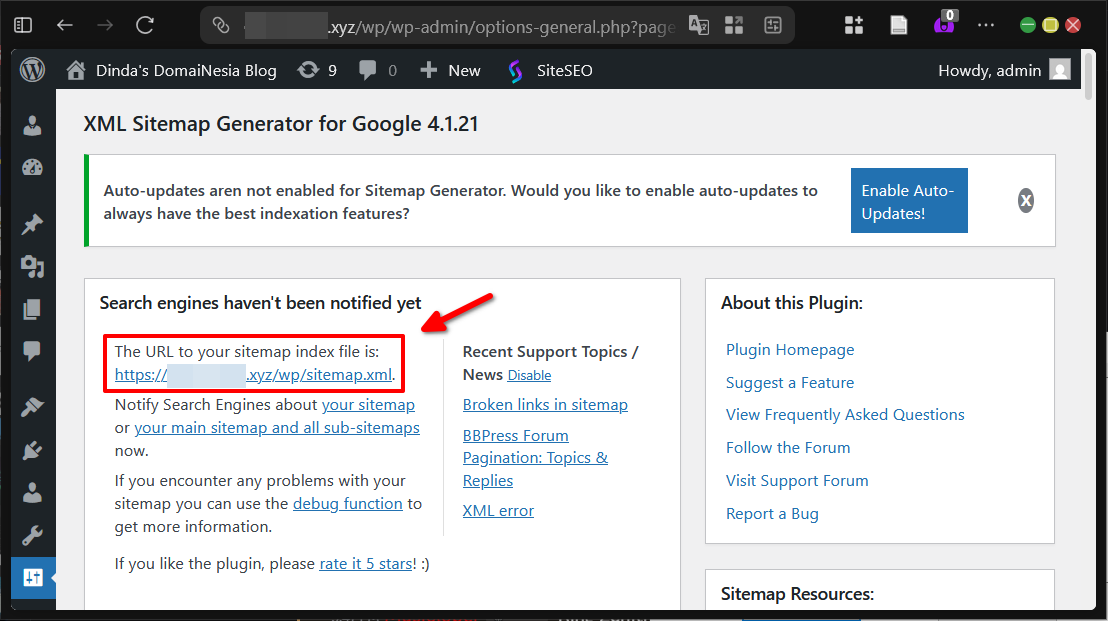This screenshot has width=1108, height=621.
Task: Select SiteSEO in the admin bar
Action: [x=549, y=70]
